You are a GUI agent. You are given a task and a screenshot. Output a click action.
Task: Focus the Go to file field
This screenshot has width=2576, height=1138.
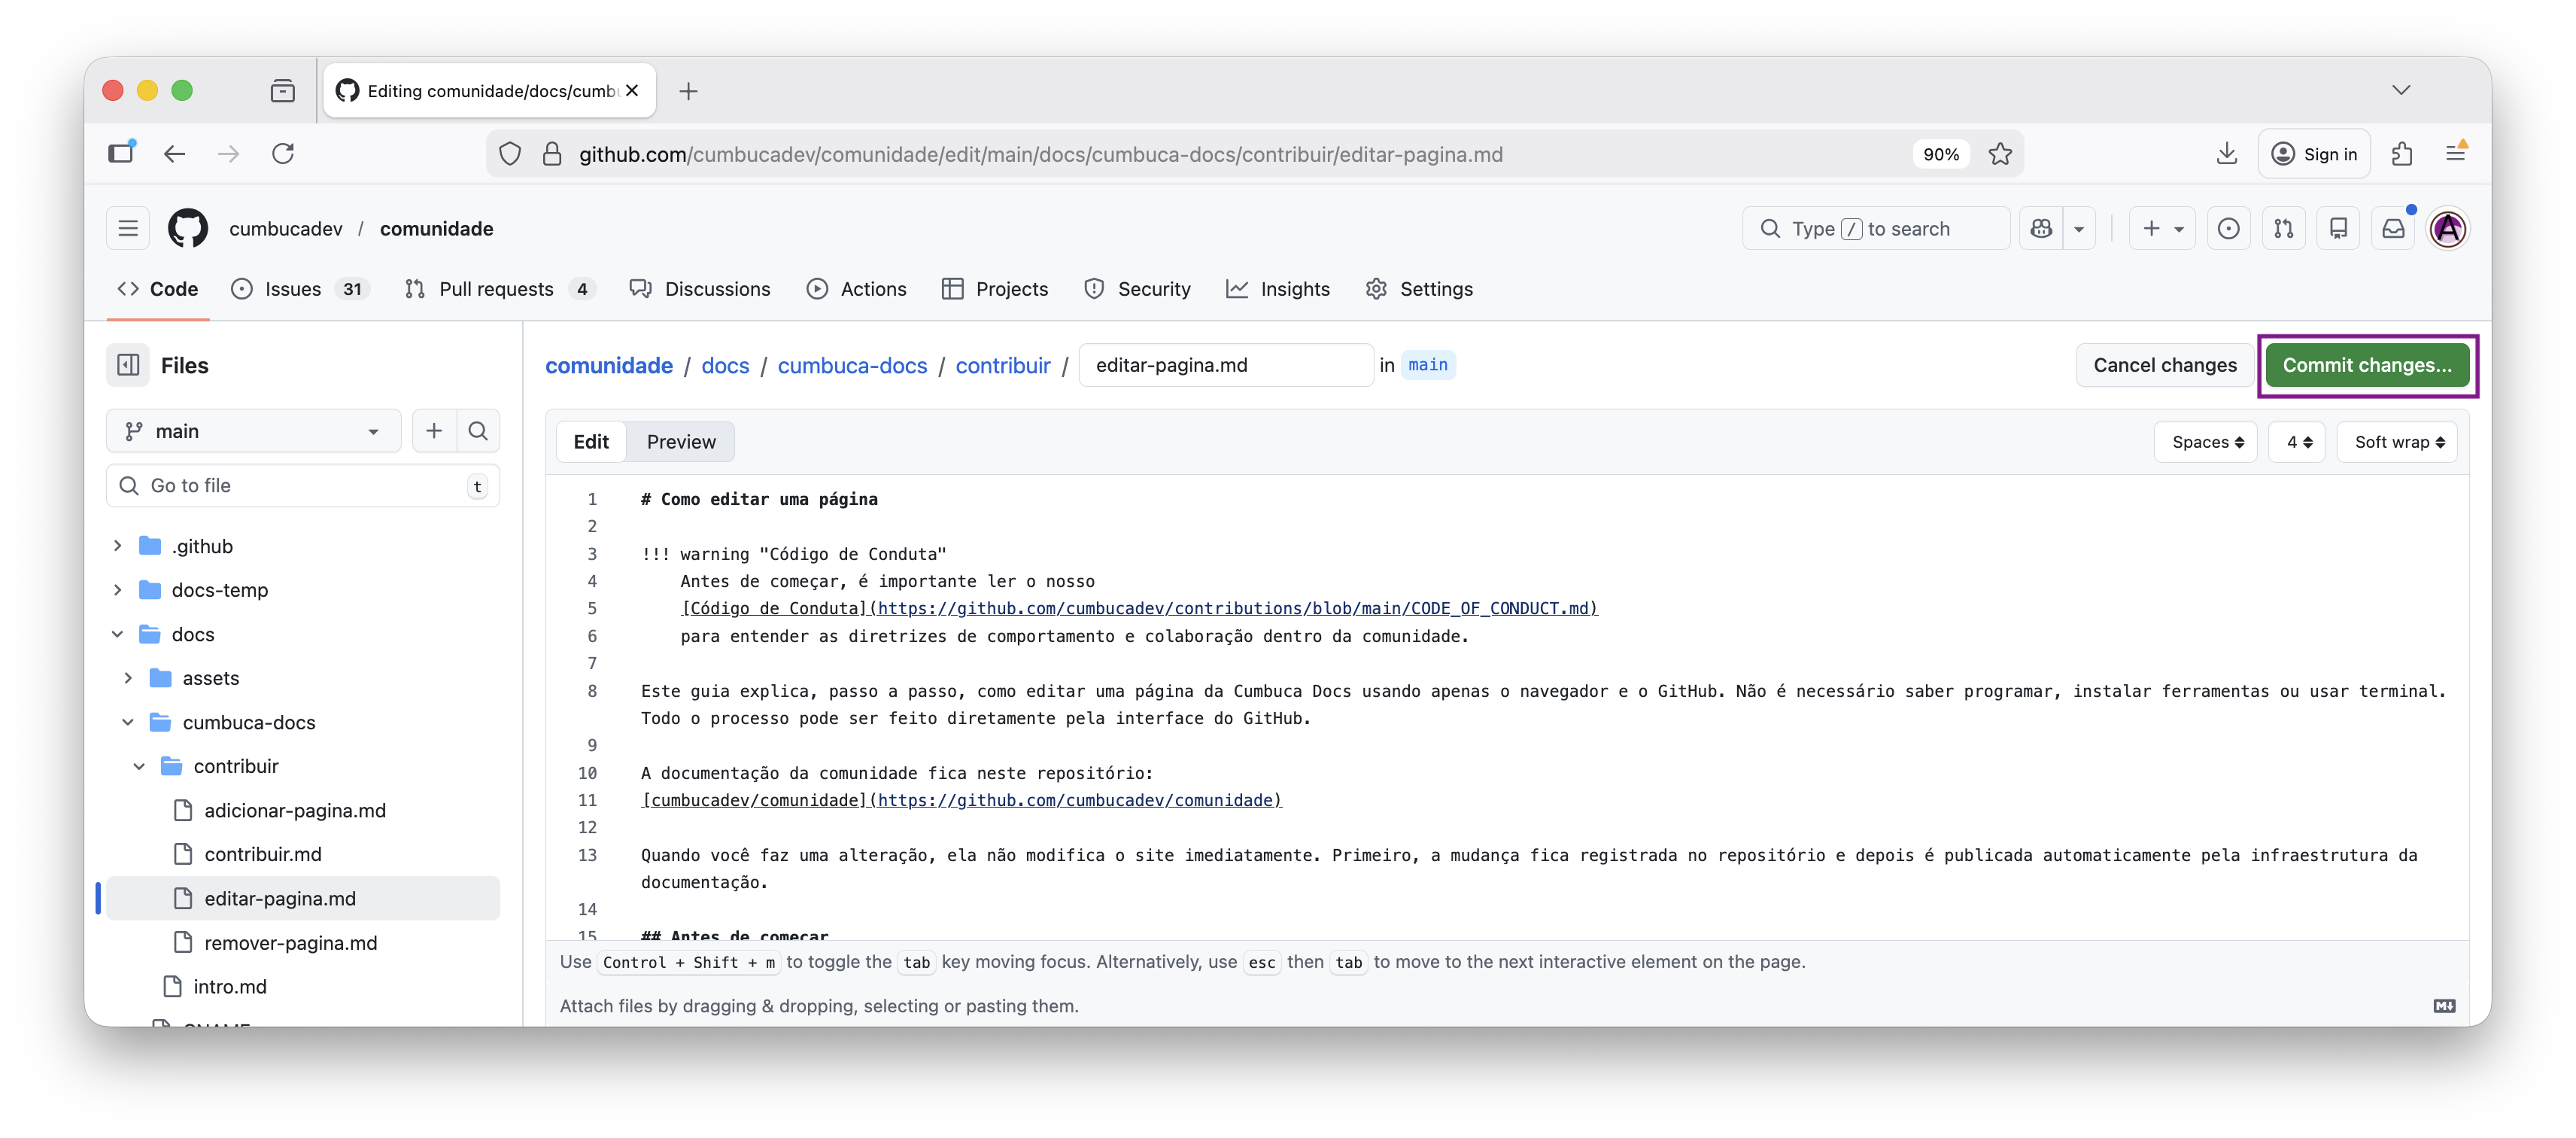click(303, 485)
